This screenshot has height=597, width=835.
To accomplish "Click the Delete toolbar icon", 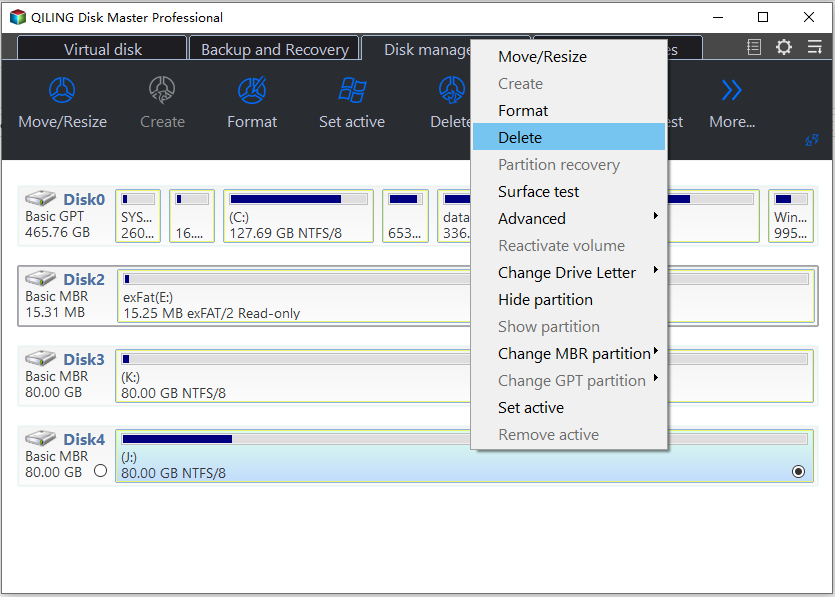I will click(452, 90).
